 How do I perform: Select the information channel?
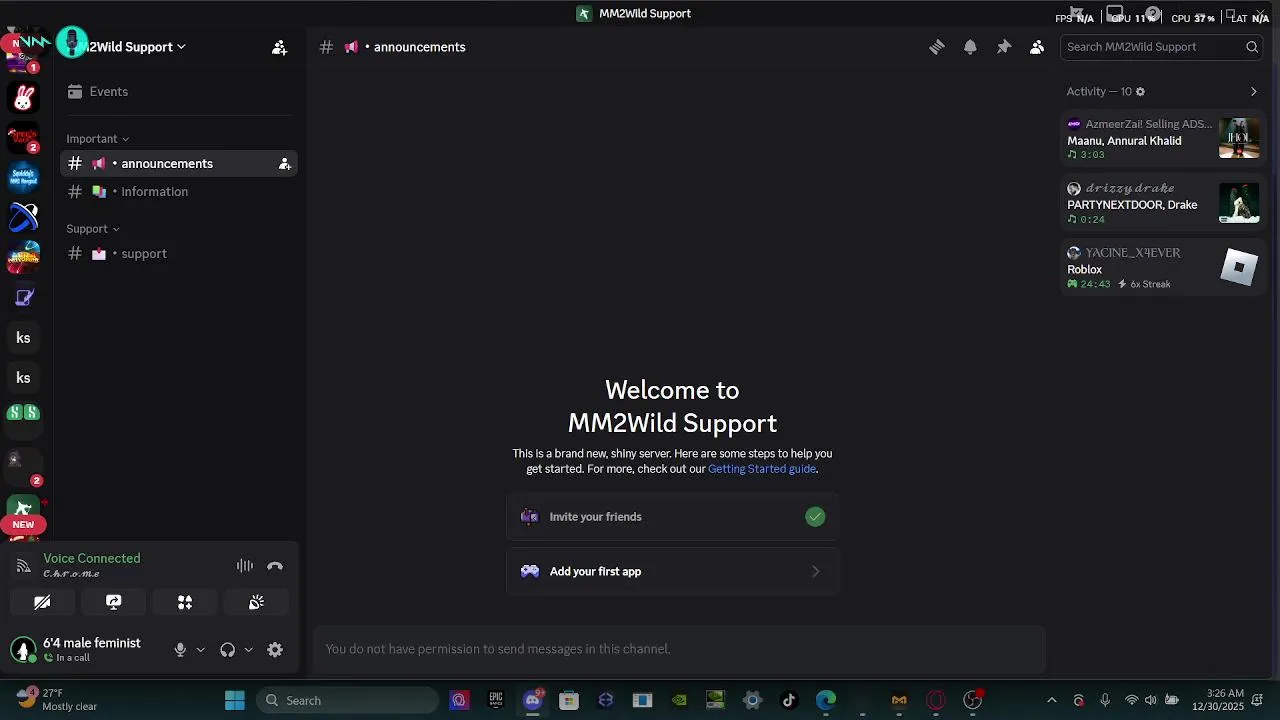[x=179, y=192]
